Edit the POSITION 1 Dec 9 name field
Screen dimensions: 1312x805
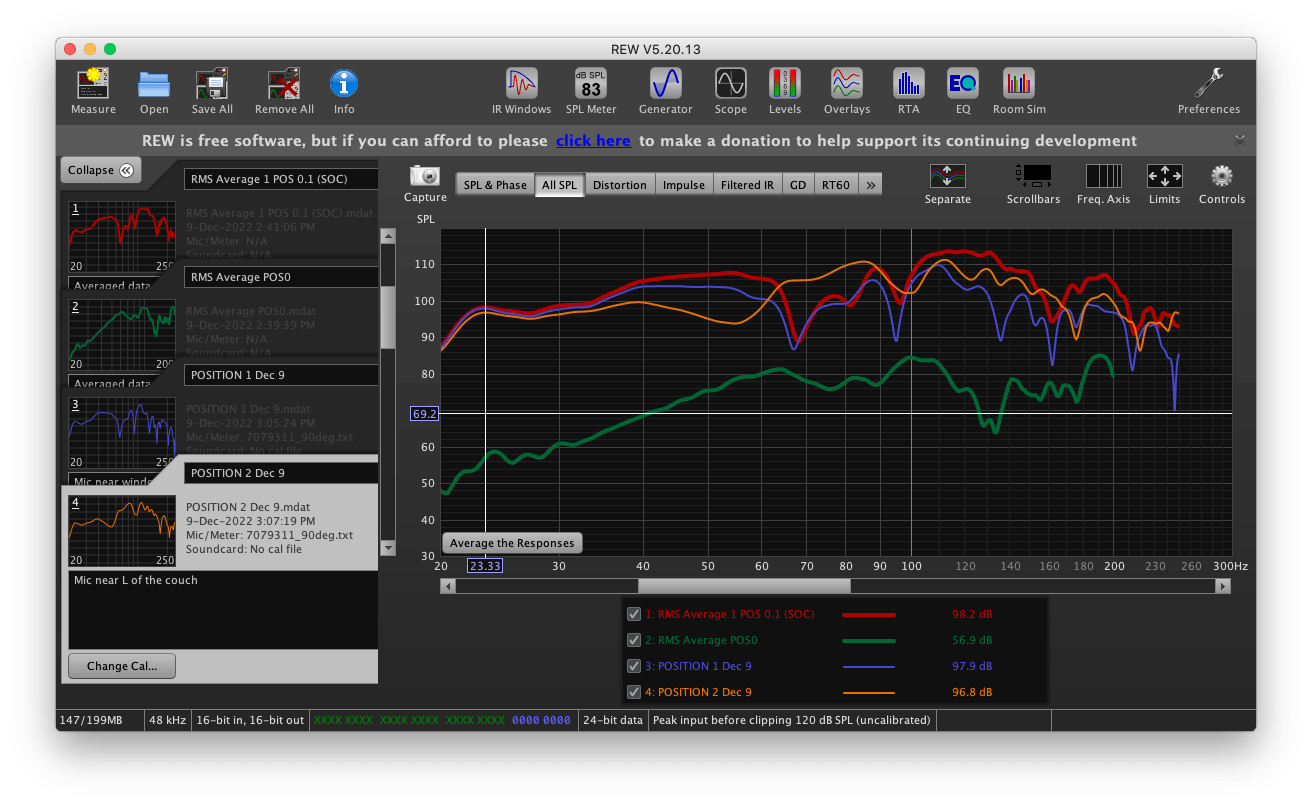[x=281, y=375]
